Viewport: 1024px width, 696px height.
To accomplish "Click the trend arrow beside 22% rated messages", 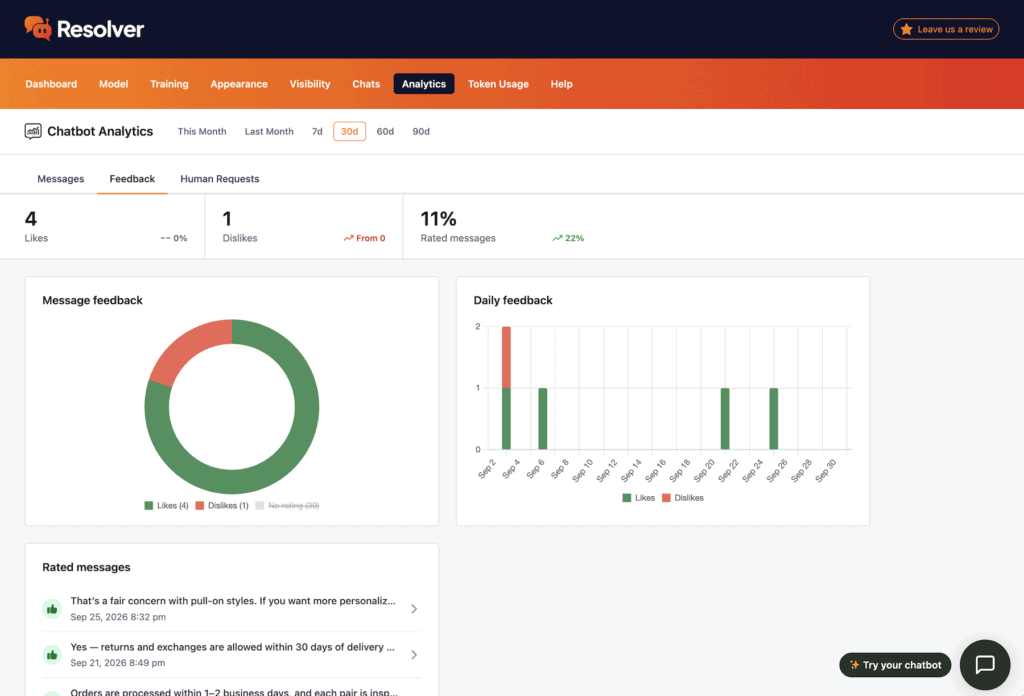I will tap(557, 238).
